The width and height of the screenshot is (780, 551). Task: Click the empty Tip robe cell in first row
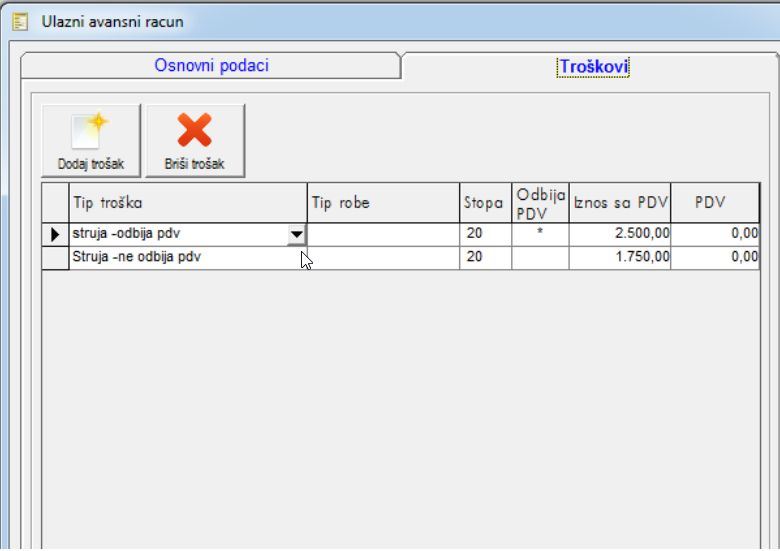(x=383, y=234)
